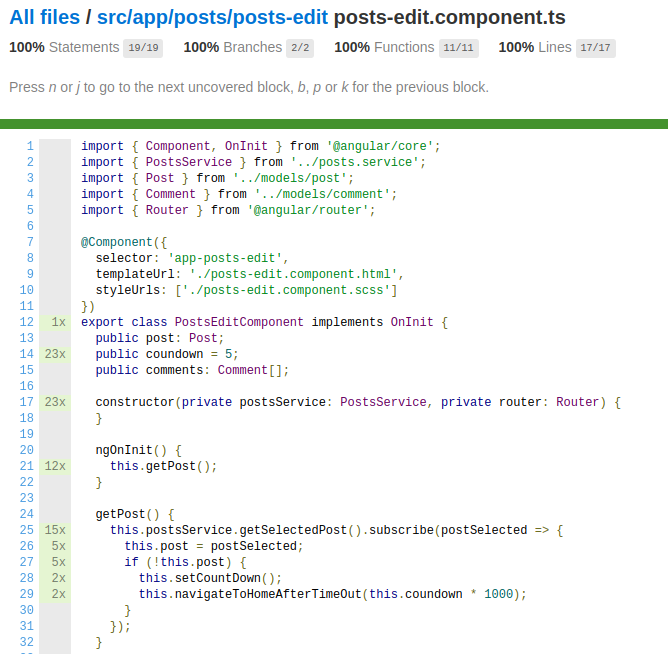The height and width of the screenshot is (654, 668).
Task: Click the 23x hit count on line 14
Action: (55, 354)
